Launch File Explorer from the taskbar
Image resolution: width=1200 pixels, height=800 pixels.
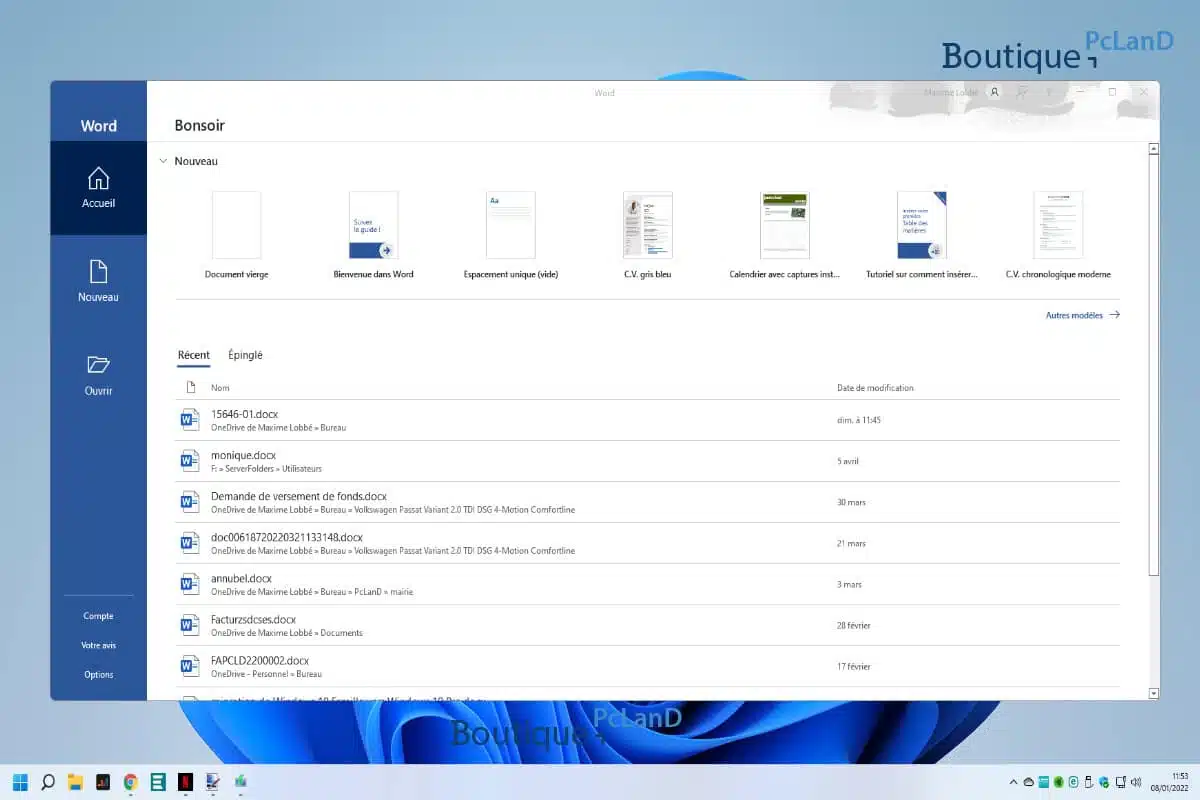[75, 782]
